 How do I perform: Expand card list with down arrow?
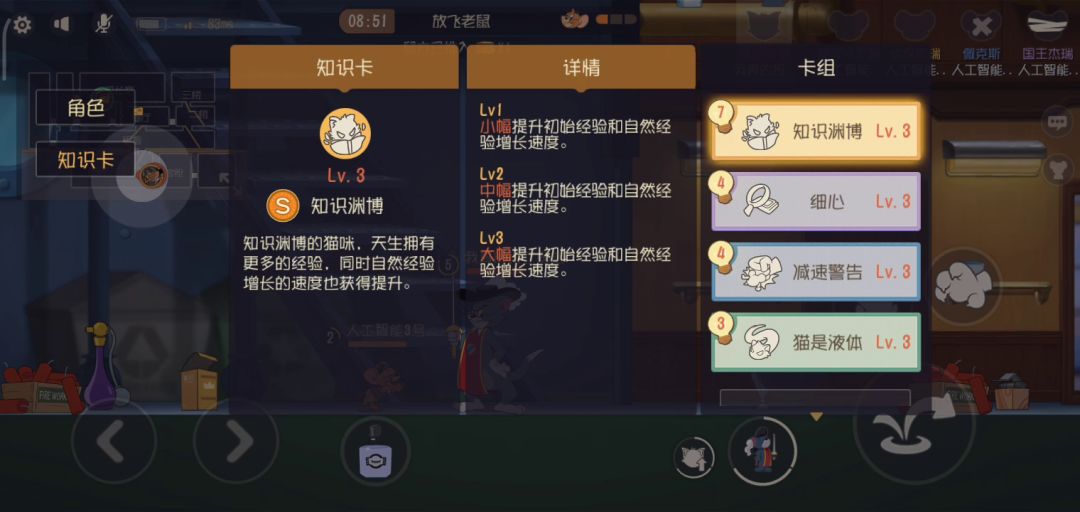tap(816, 417)
